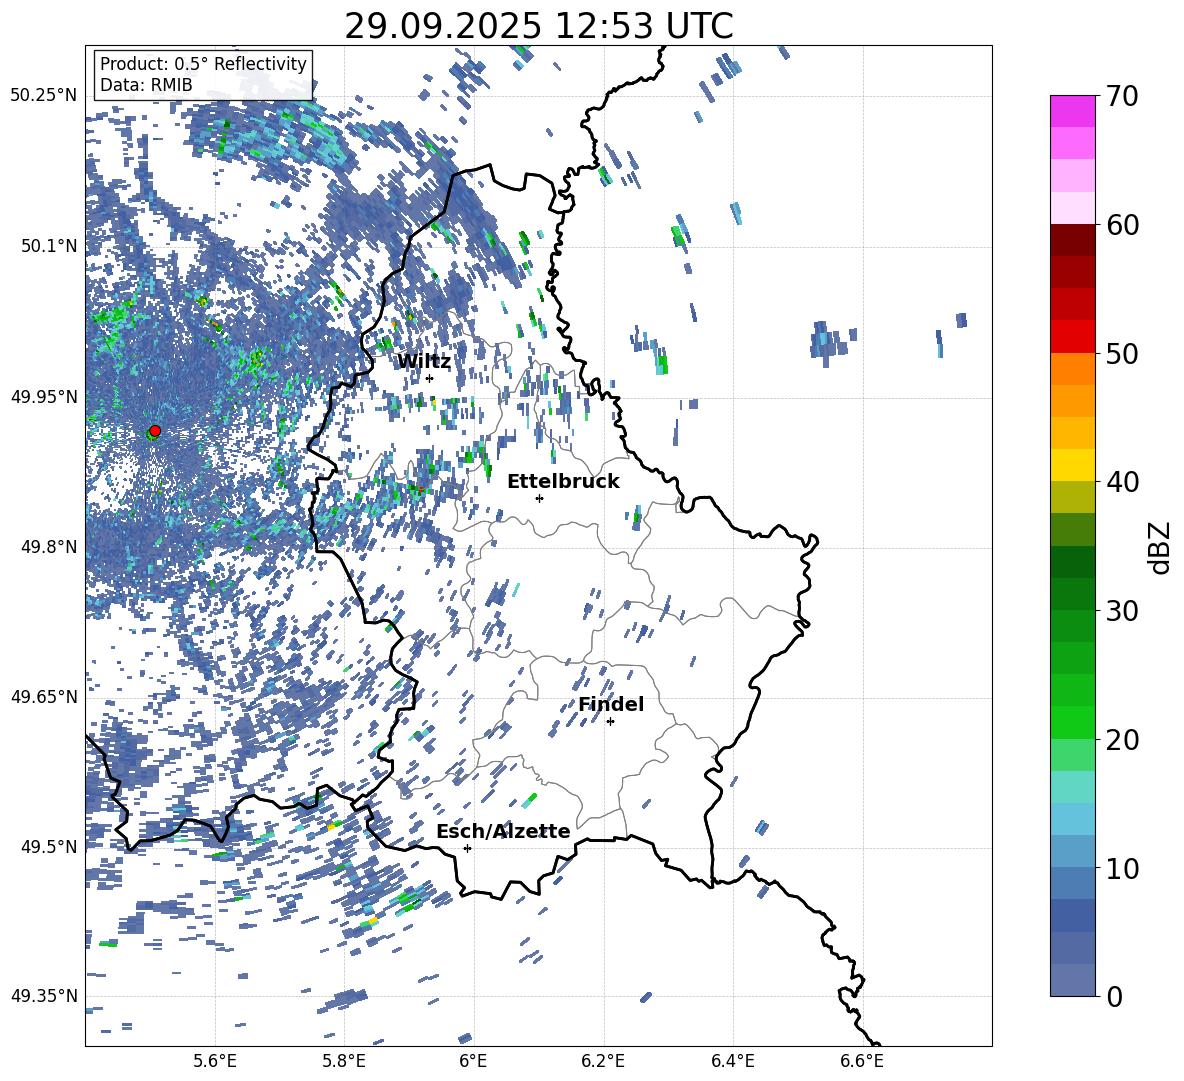Click the 6.4°E longitude label
Viewport: 1184px width, 1081px height.
732,1061
